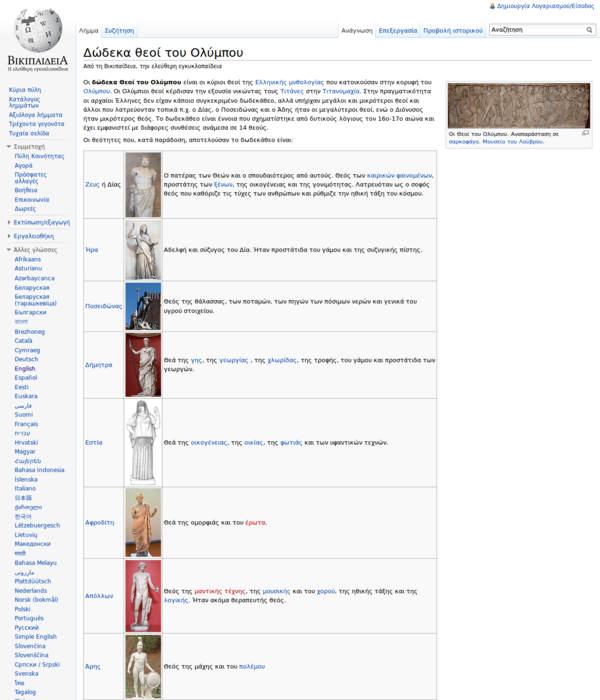This screenshot has width=600, height=700.
Task: Follow the Απόλλων link in table
Action: (99, 596)
